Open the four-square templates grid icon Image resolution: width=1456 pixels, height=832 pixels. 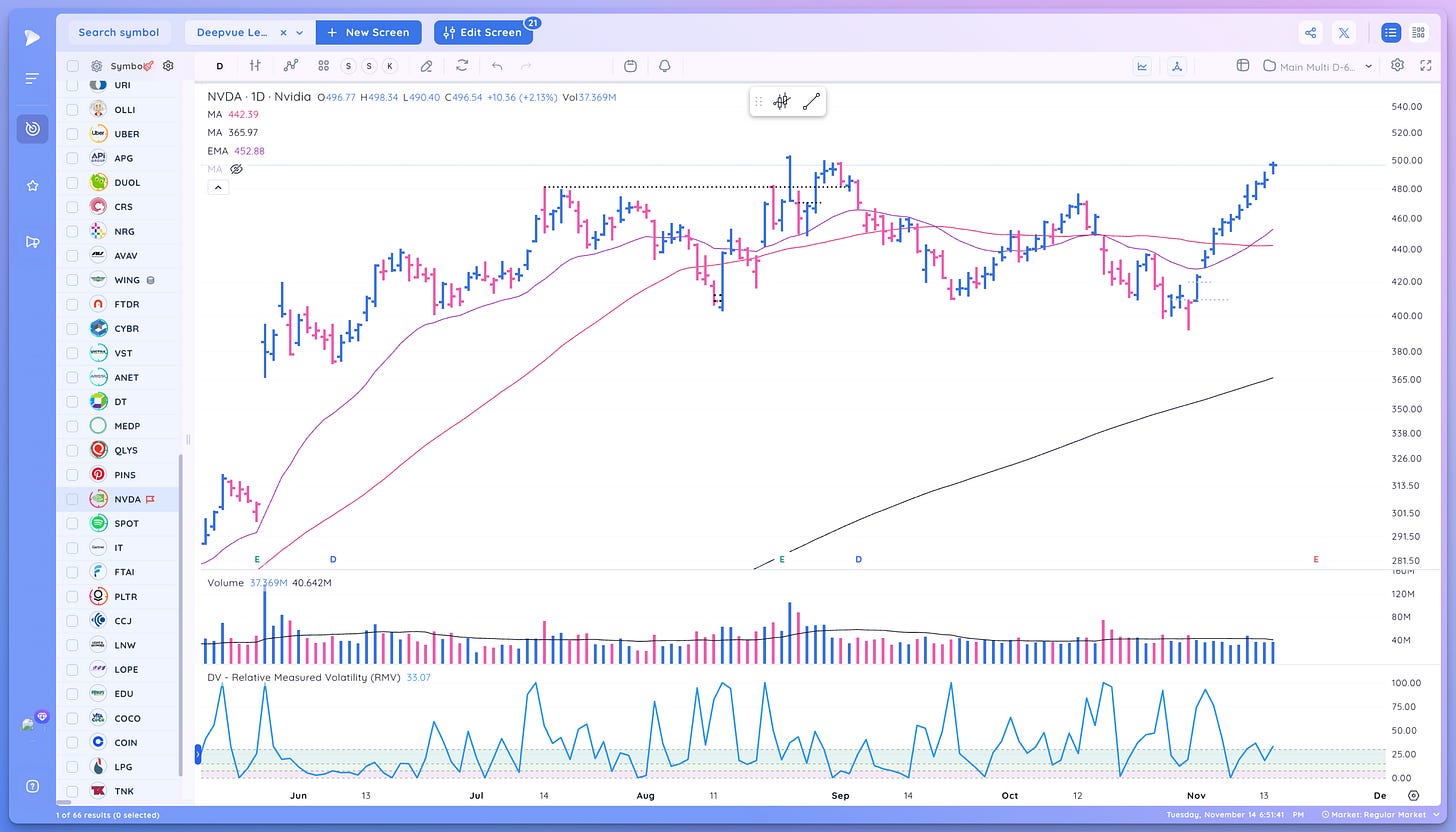(x=324, y=66)
